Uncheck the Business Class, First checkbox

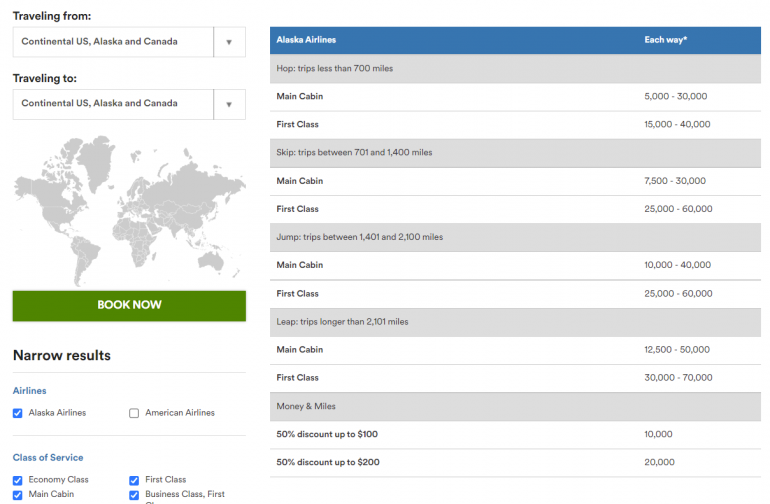[x=134, y=494]
